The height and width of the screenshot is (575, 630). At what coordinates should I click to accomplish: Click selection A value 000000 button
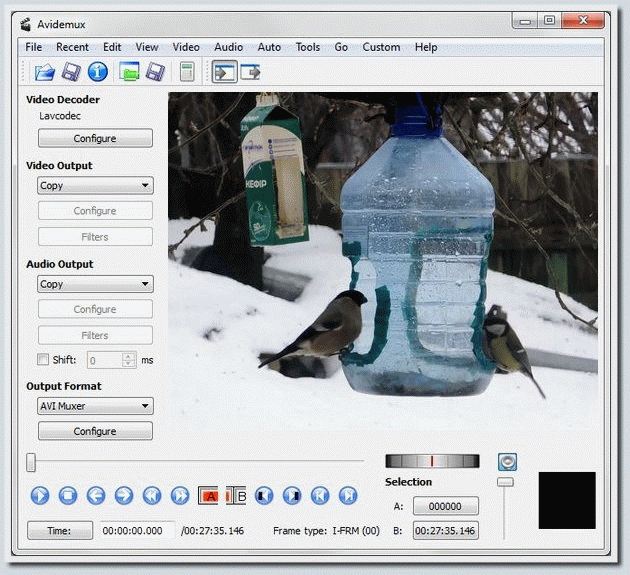click(446, 506)
